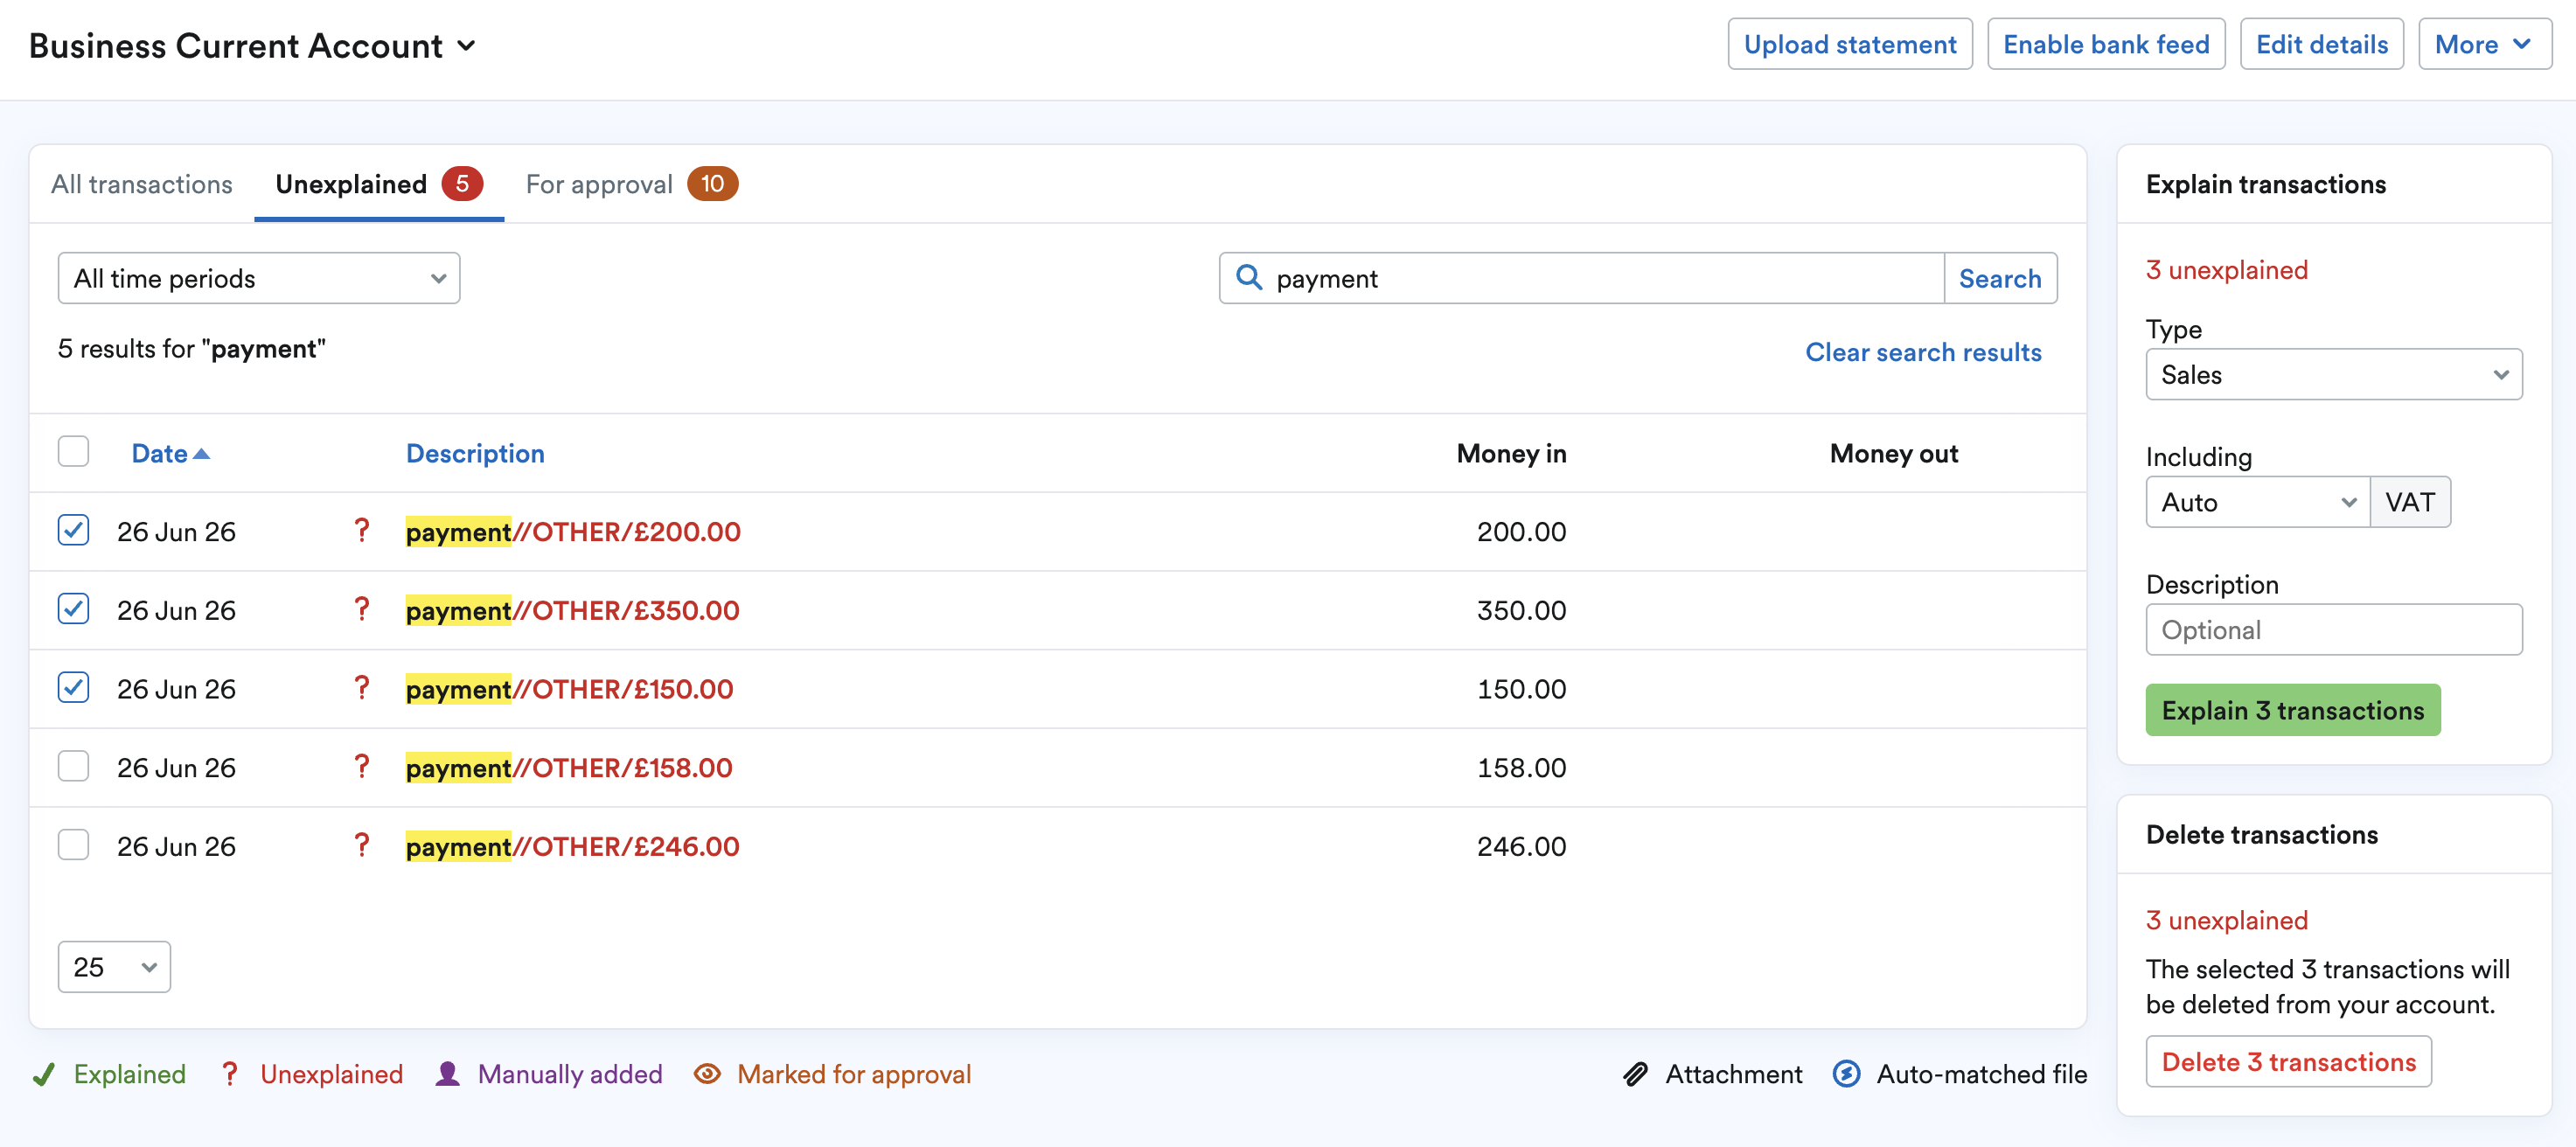Click the magnifier icon in search box
Viewport: 2576px width, 1147px height.
click(1249, 277)
